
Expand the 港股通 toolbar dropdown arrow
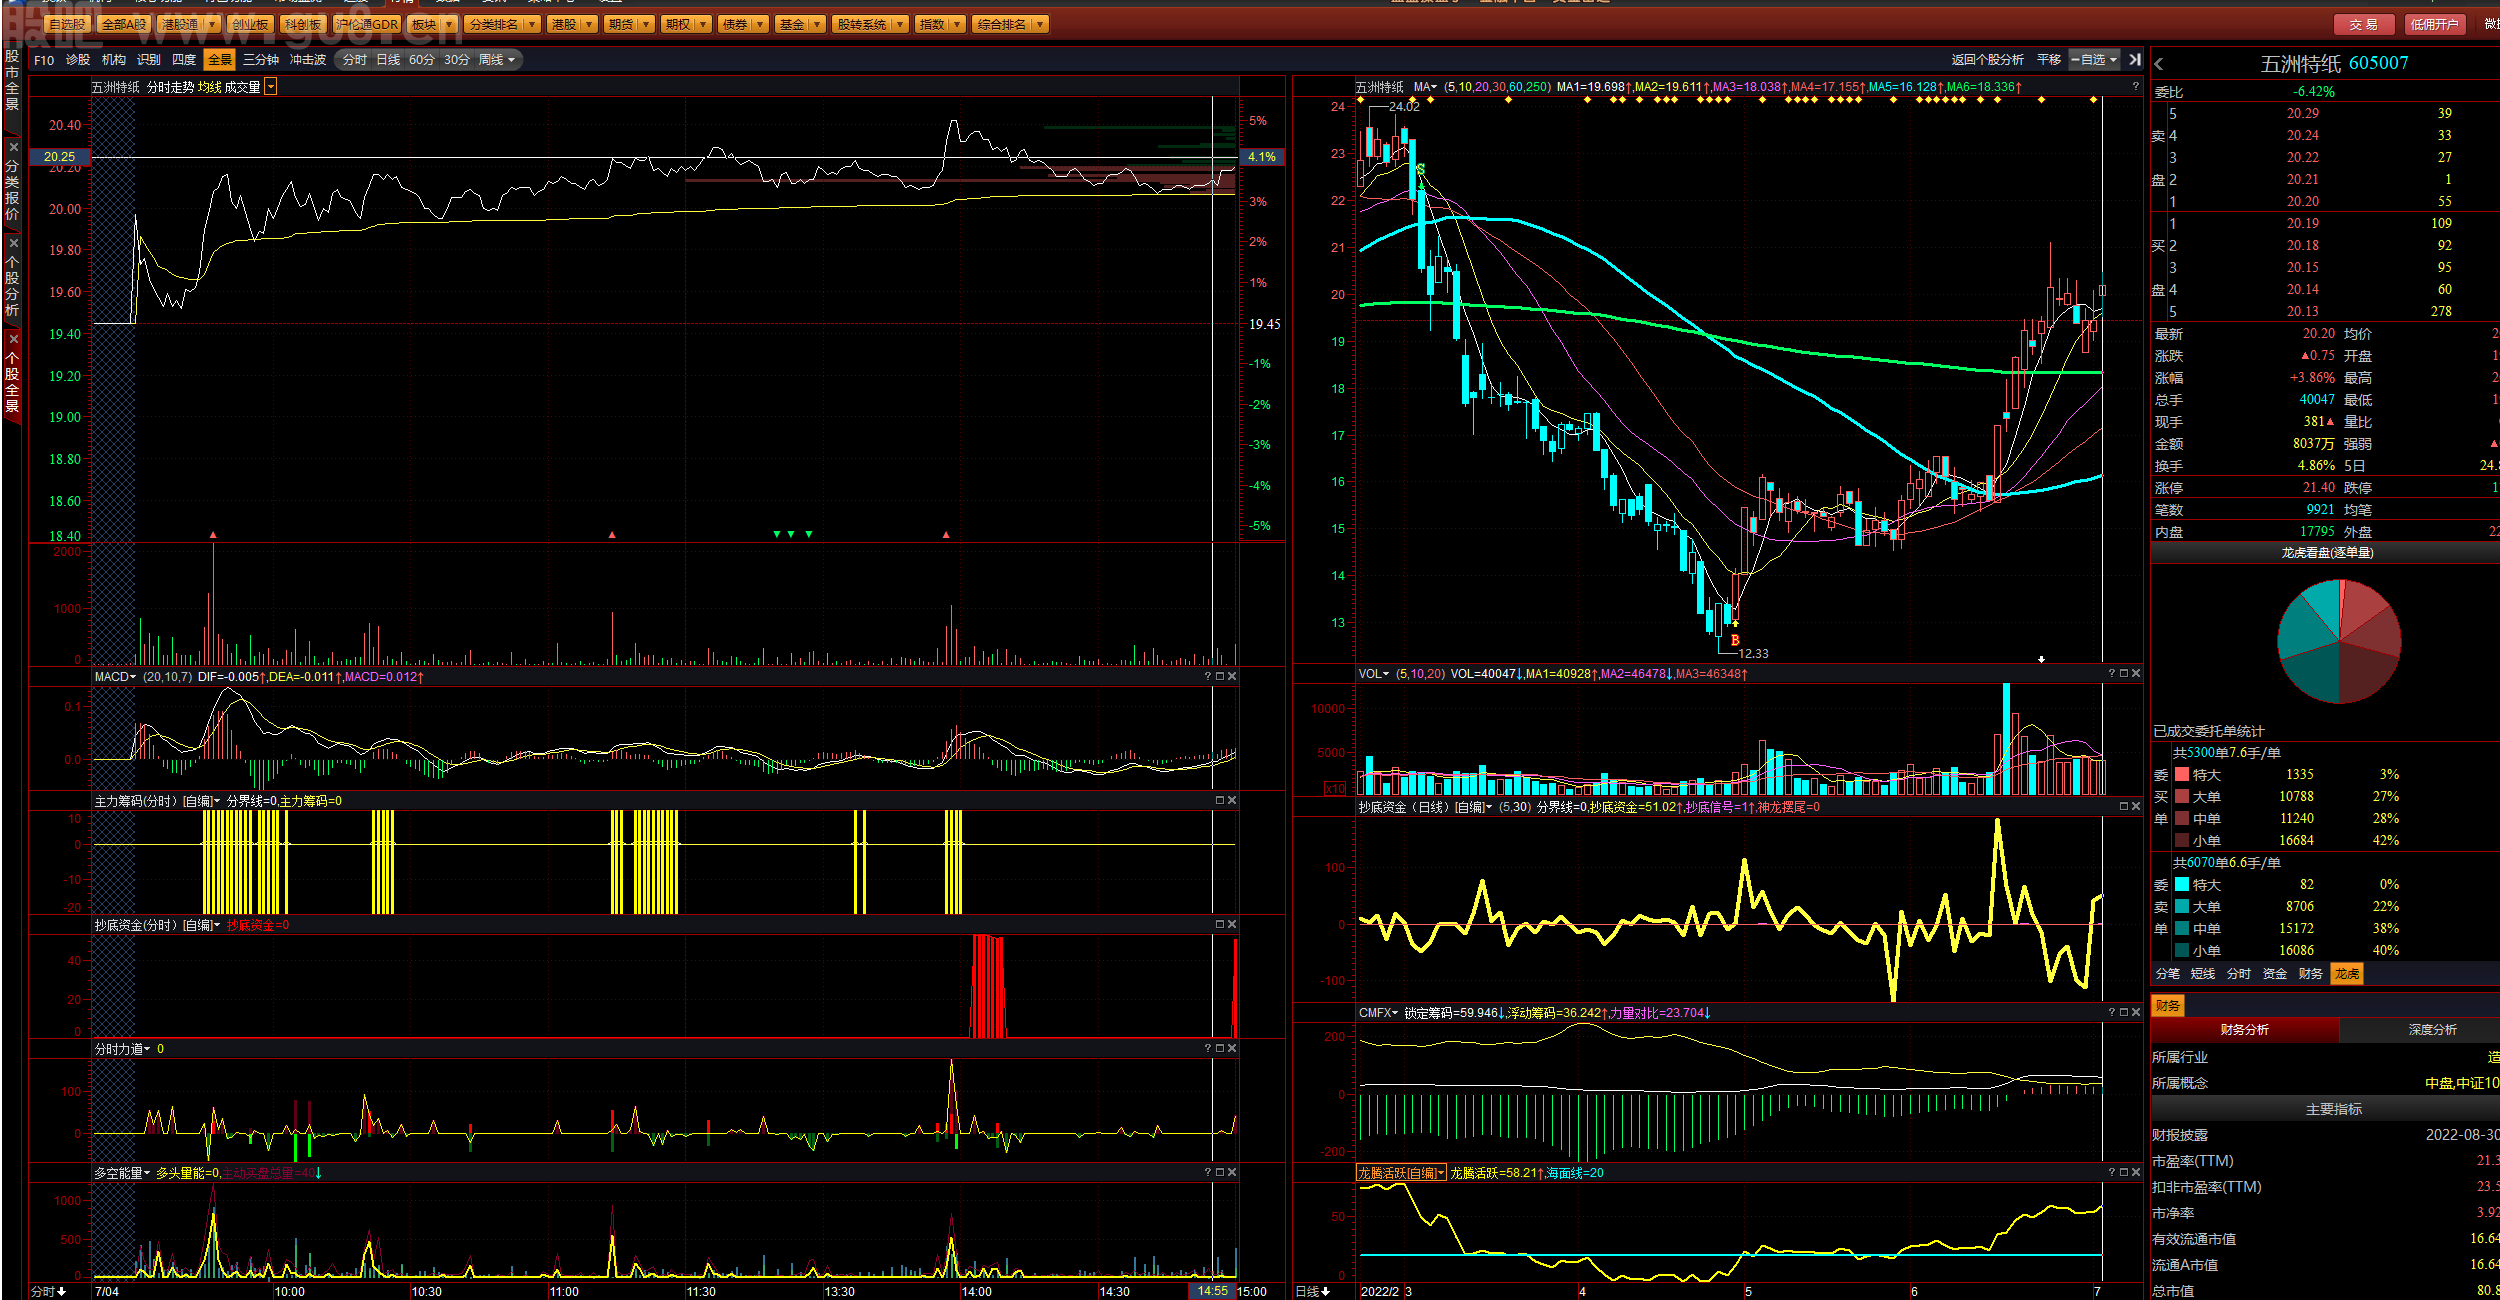click(x=212, y=24)
